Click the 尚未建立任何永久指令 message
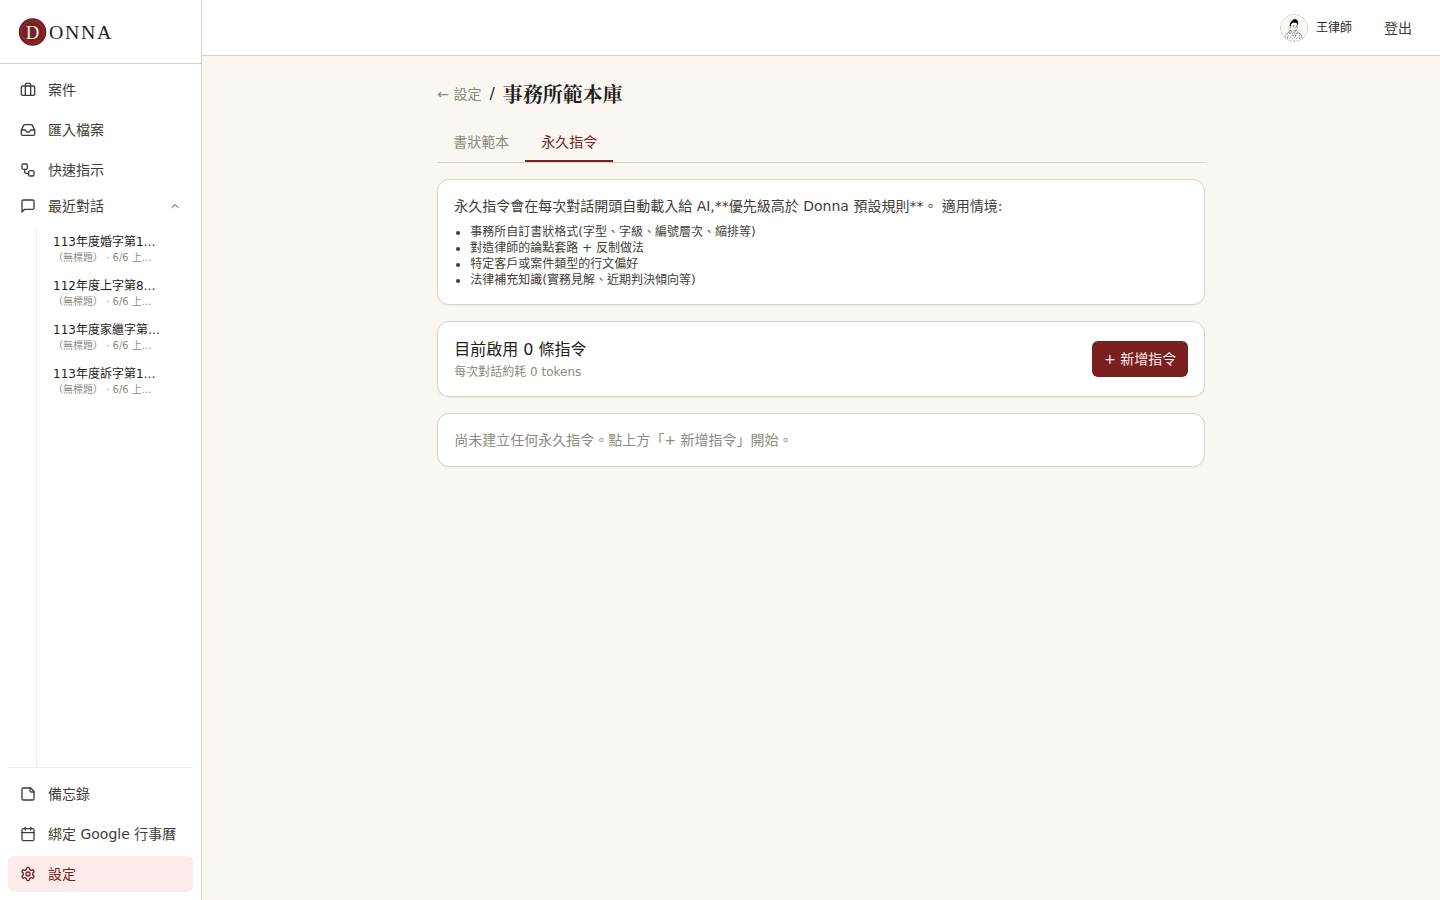Viewport: 1440px width, 900px height. point(622,440)
